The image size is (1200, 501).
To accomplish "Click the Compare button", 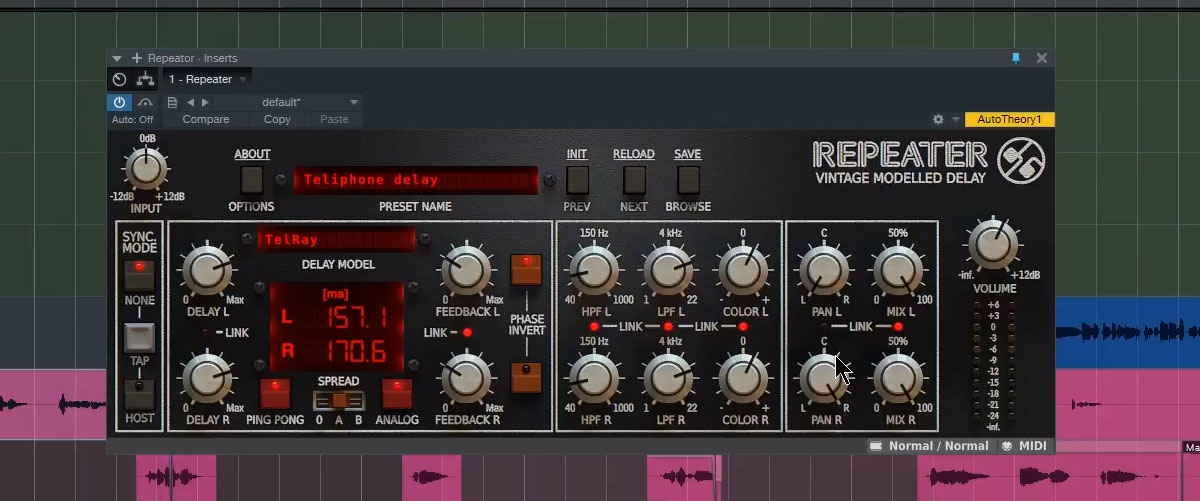I will [206, 119].
